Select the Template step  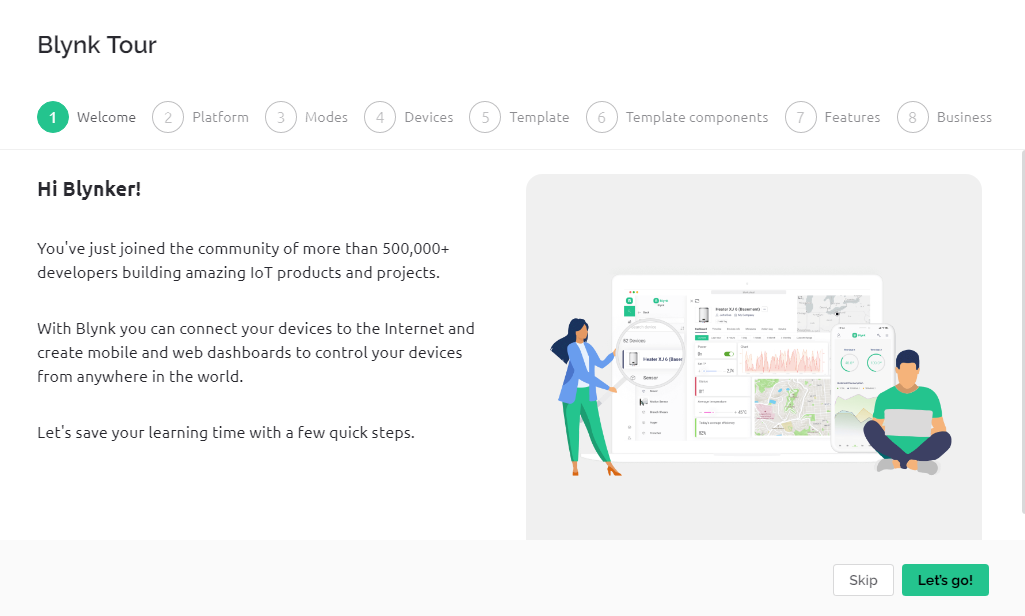[539, 117]
